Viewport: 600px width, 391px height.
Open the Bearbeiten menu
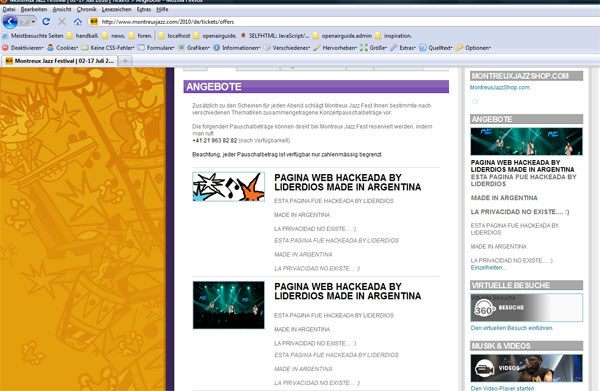pyautogui.click(x=34, y=9)
